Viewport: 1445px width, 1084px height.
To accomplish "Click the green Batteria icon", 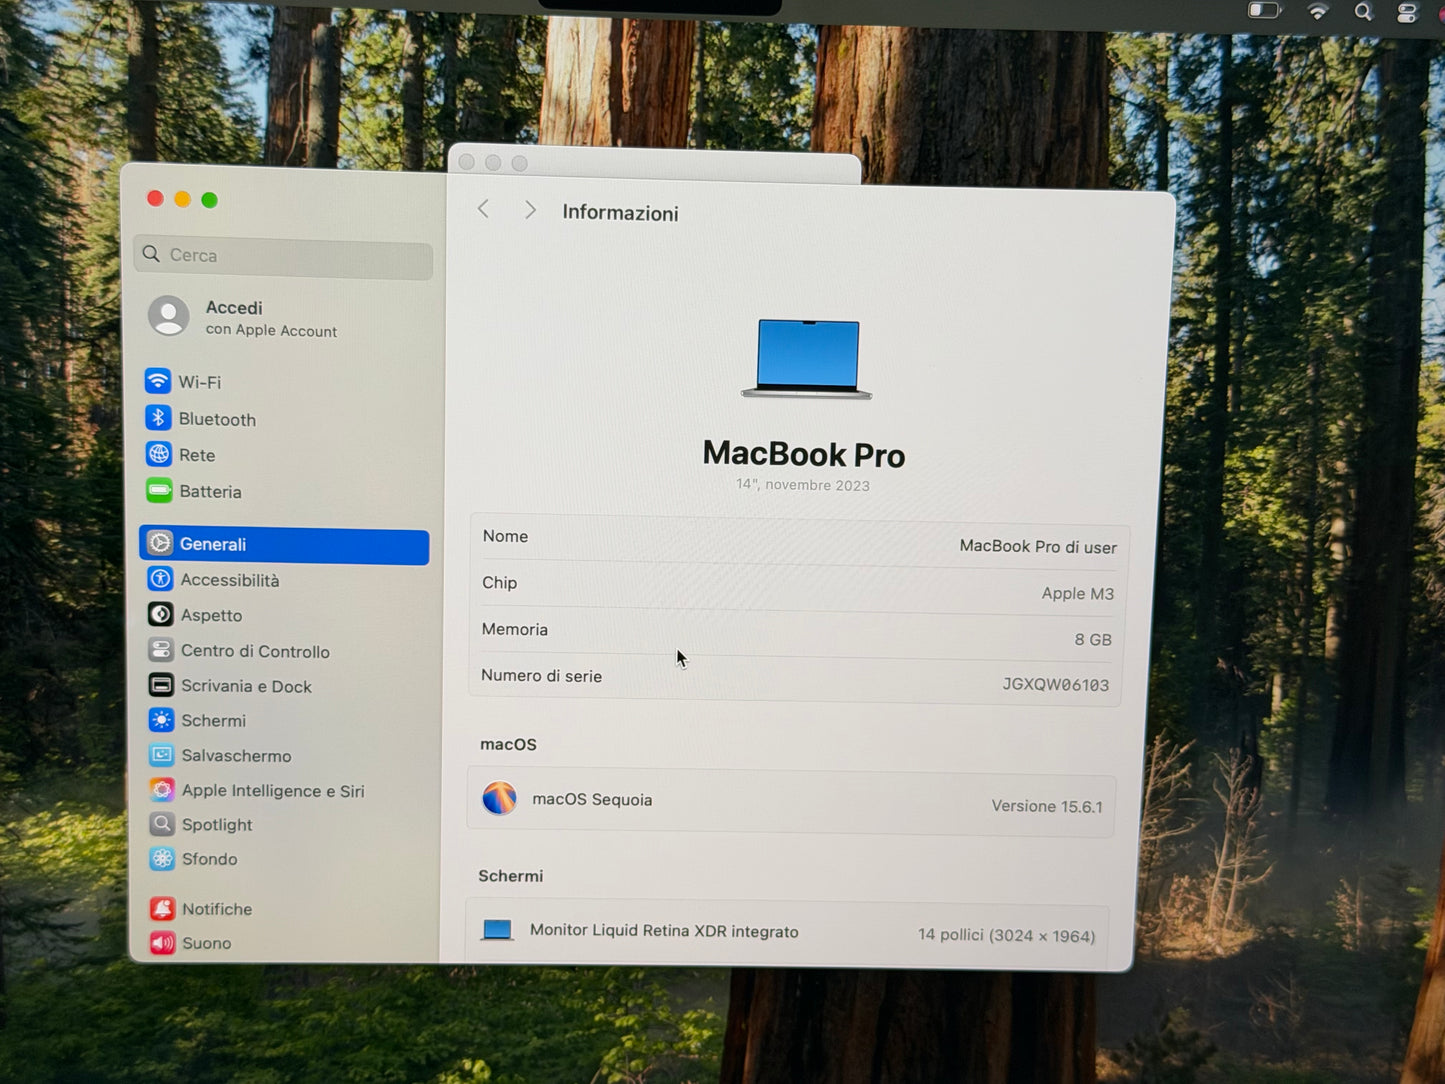I will [159, 491].
